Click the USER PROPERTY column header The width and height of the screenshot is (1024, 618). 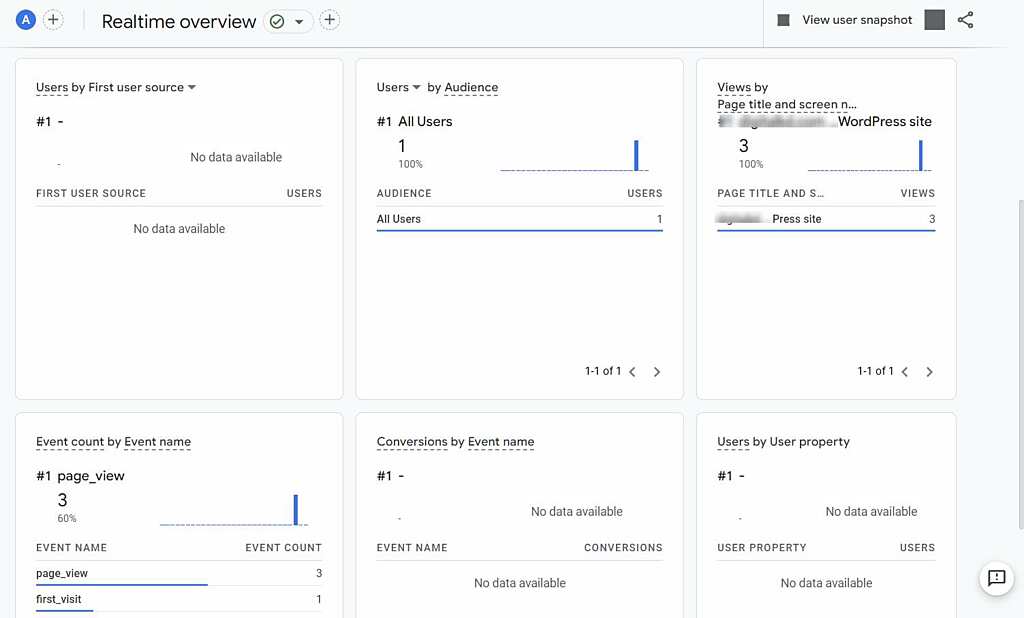pyautogui.click(x=761, y=547)
